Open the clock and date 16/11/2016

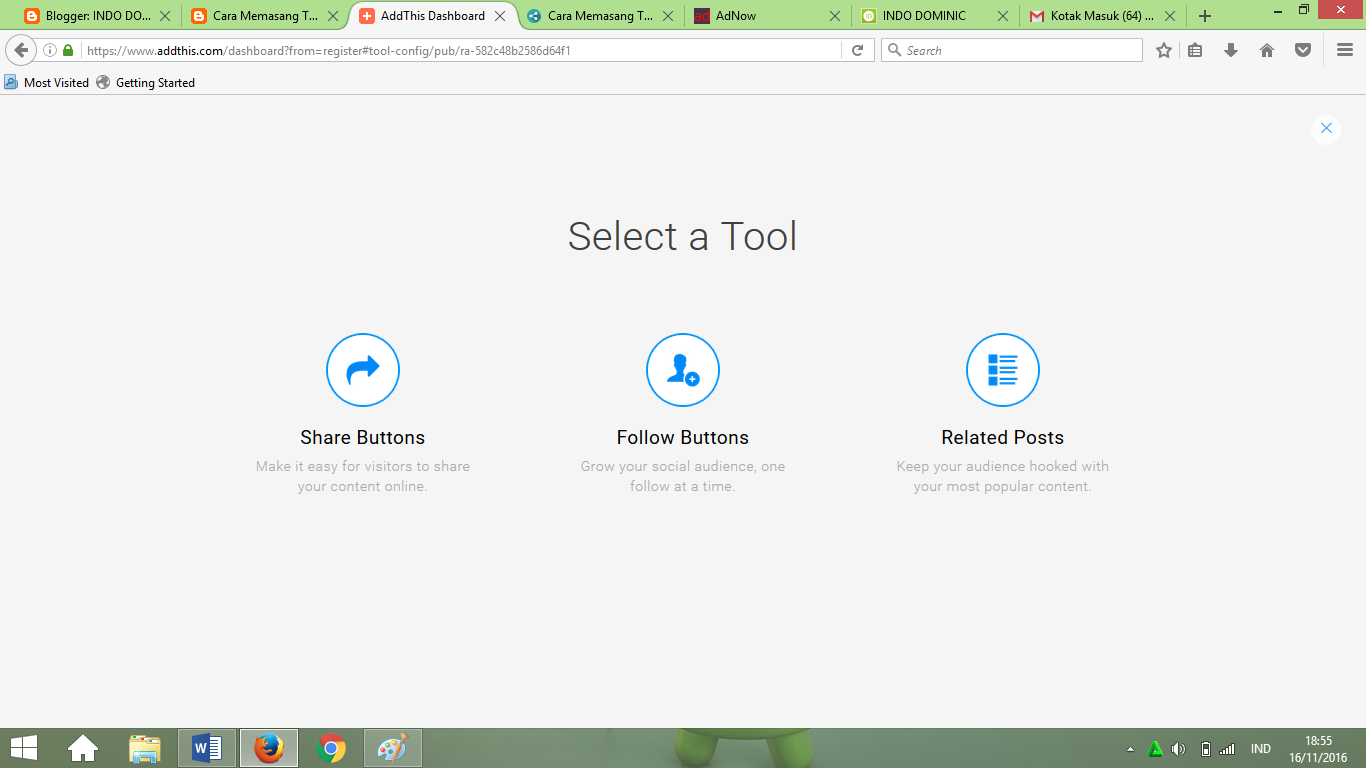(x=1318, y=749)
